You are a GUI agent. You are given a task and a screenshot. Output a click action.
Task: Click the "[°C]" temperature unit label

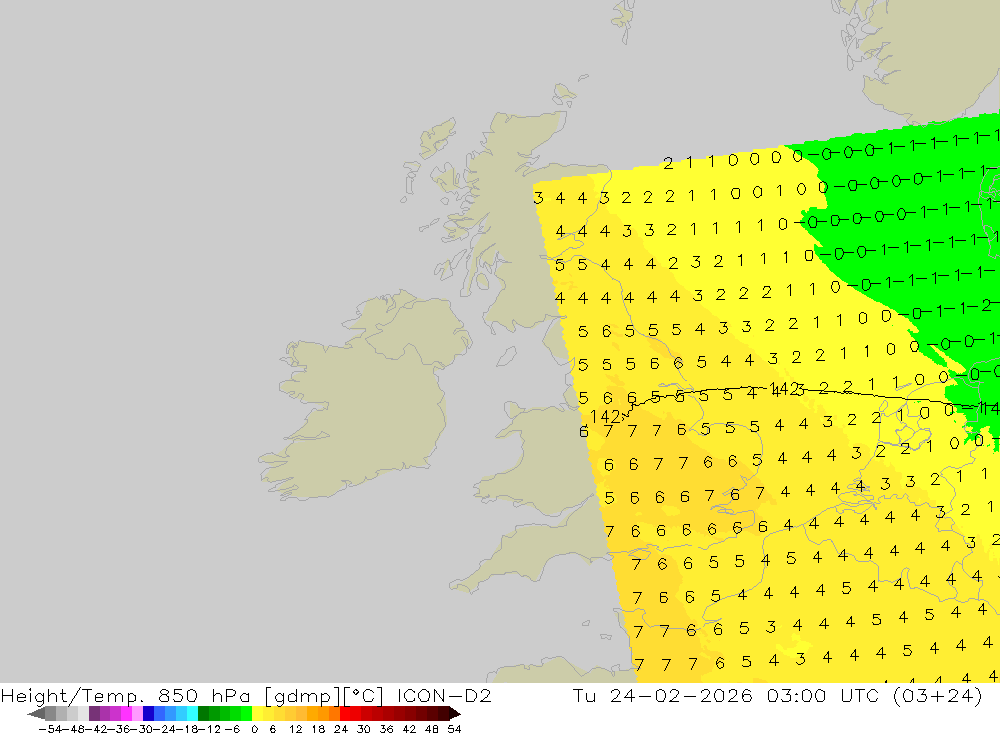363,696
